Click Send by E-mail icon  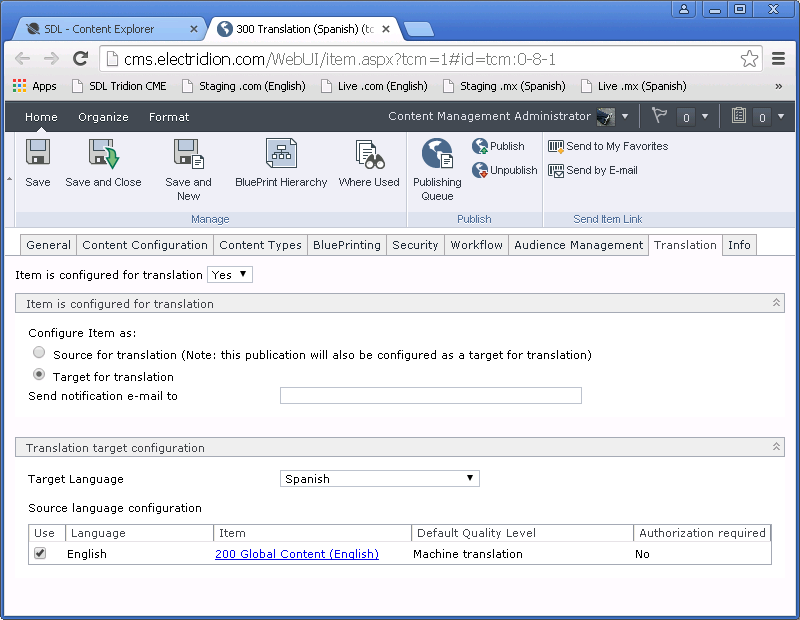pos(556,171)
